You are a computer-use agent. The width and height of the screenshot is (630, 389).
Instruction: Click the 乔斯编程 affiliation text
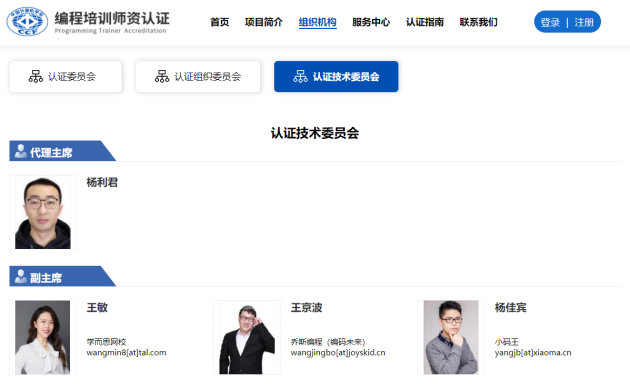click(x=328, y=342)
